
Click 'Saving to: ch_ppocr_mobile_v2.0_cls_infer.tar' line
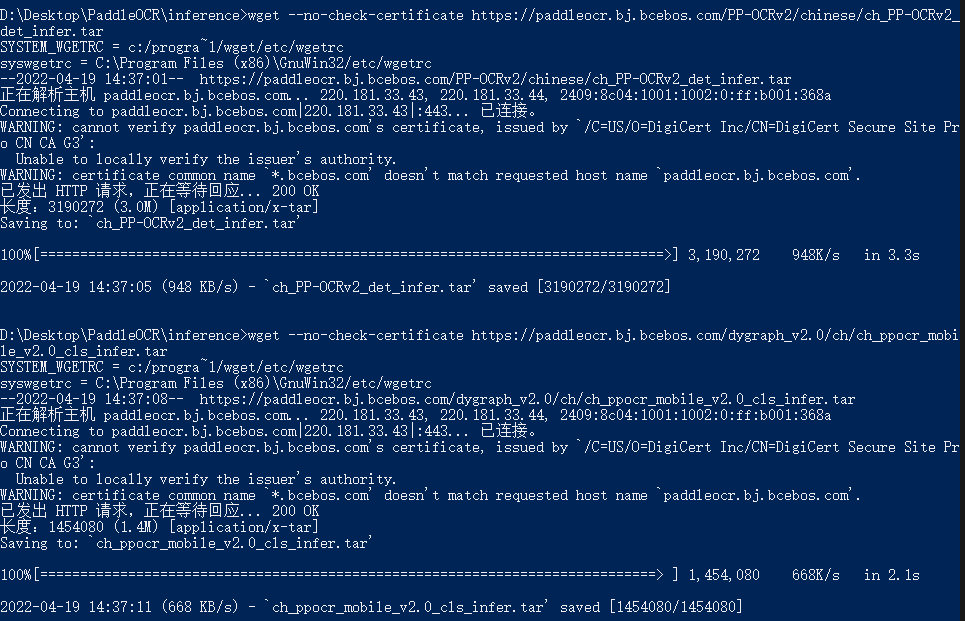[186, 543]
